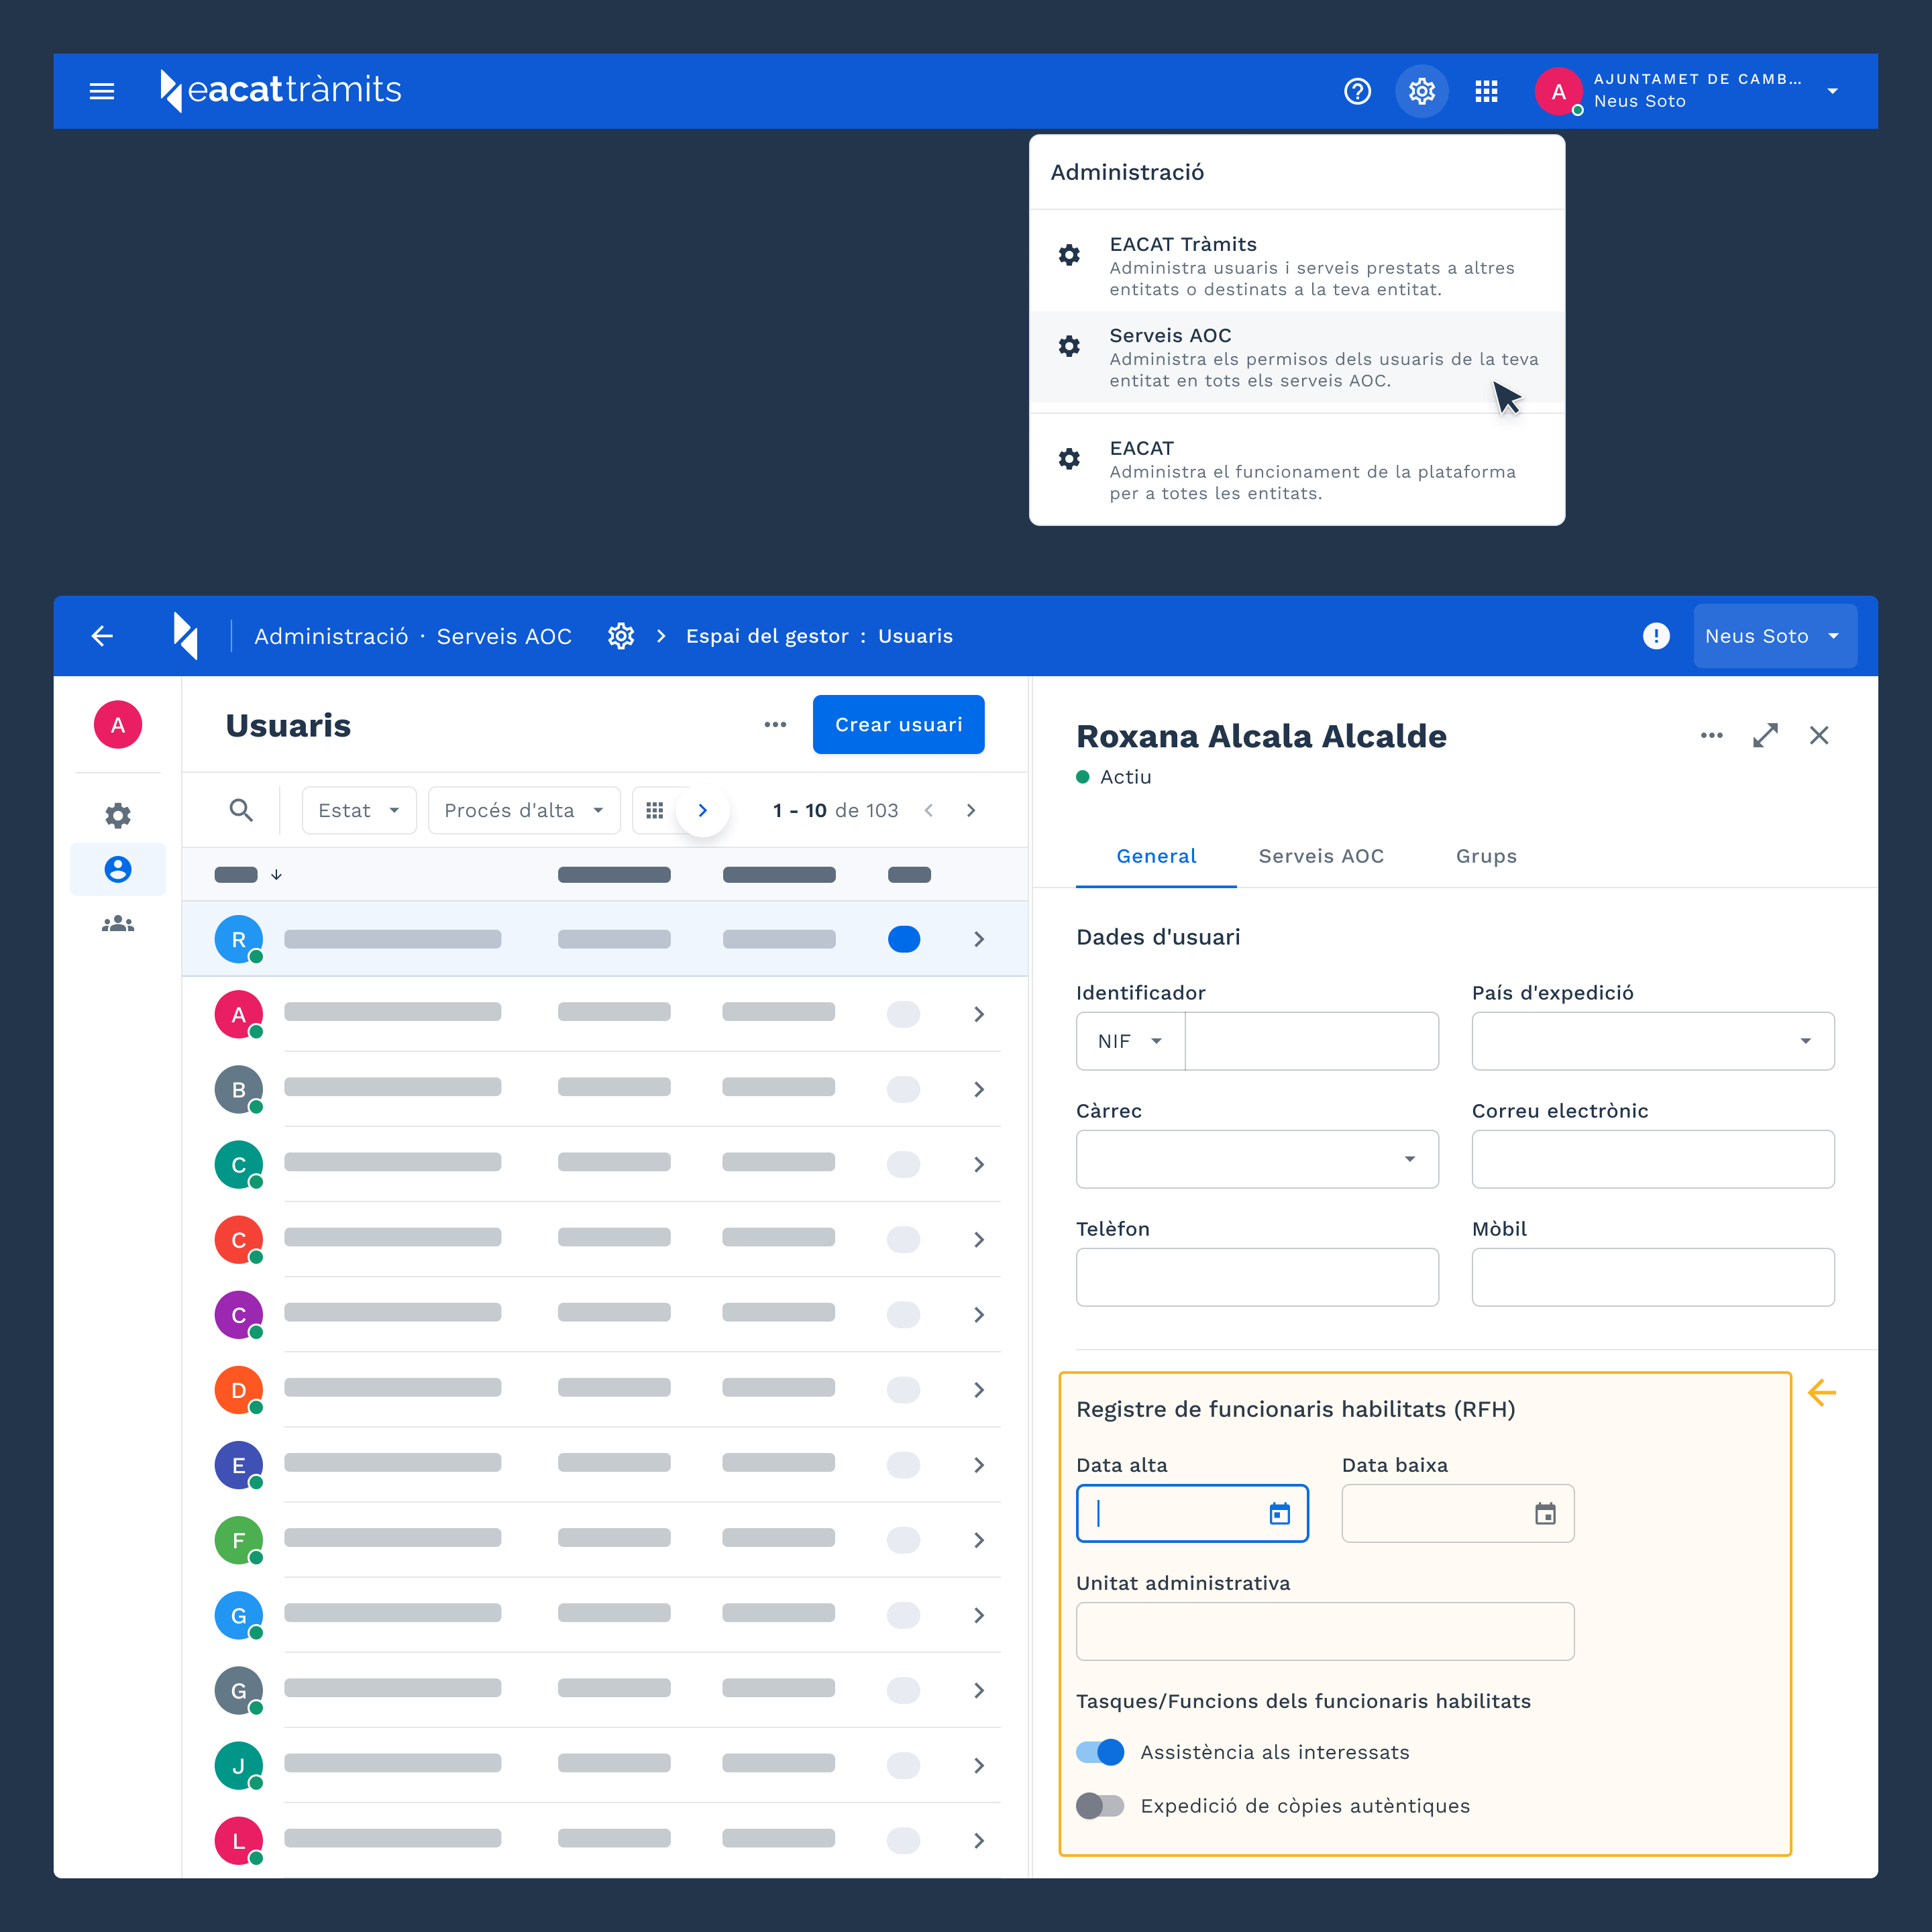Open País d'expedició dropdown
This screenshot has height=1932, width=1932.
[x=1652, y=1041]
